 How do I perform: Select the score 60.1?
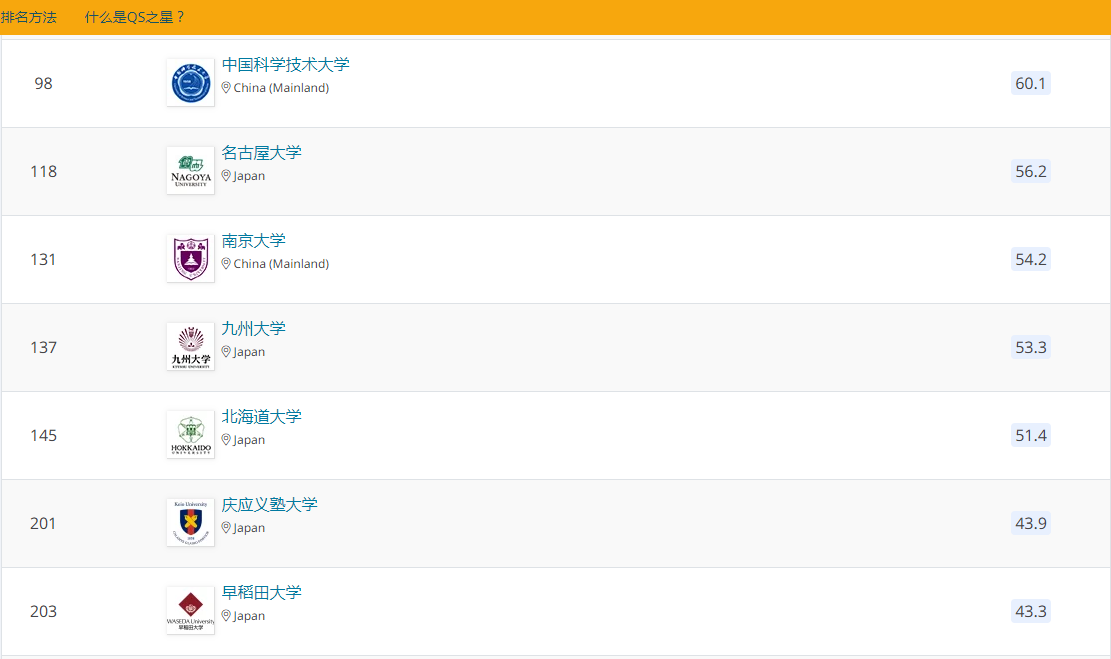tap(1030, 83)
